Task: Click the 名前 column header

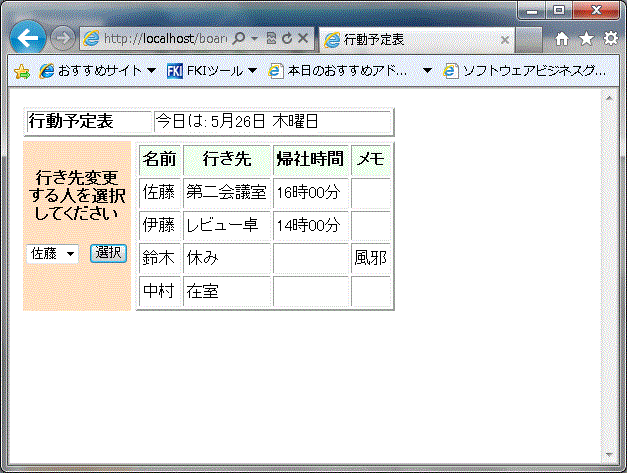Action: 160,159
